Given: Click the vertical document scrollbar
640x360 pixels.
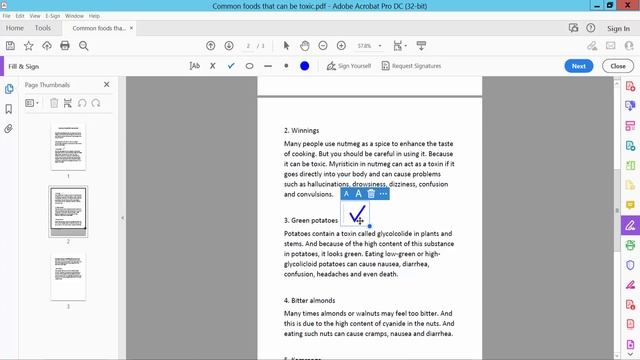Looking at the screenshot, I should (617, 211).
